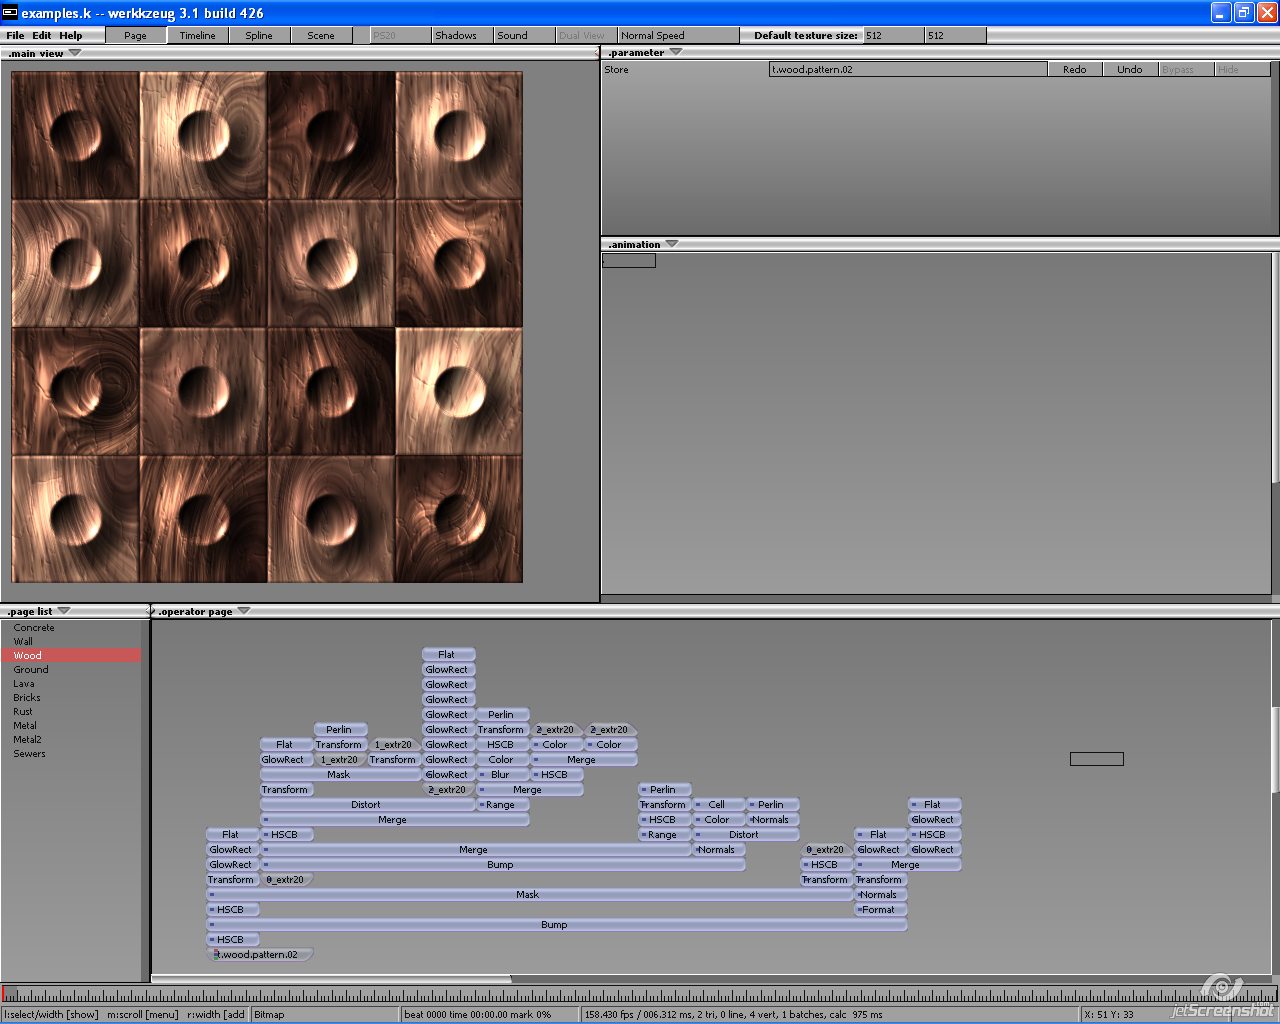Open the File menu
This screenshot has width=1280, height=1024.
(15, 36)
